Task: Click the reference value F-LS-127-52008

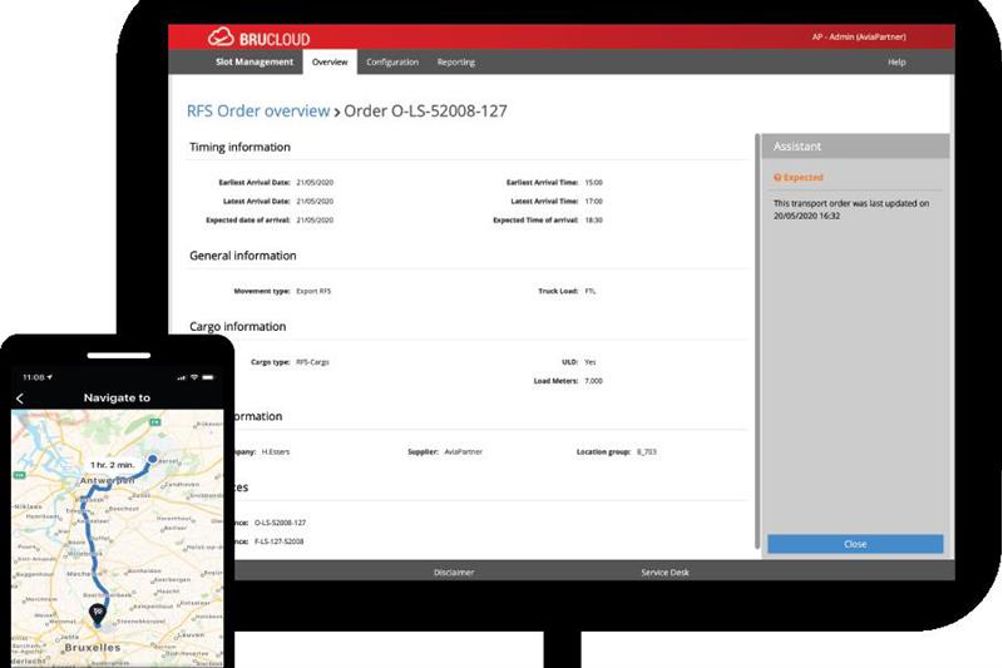Action: pyautogui.click(x=279, y=541)
